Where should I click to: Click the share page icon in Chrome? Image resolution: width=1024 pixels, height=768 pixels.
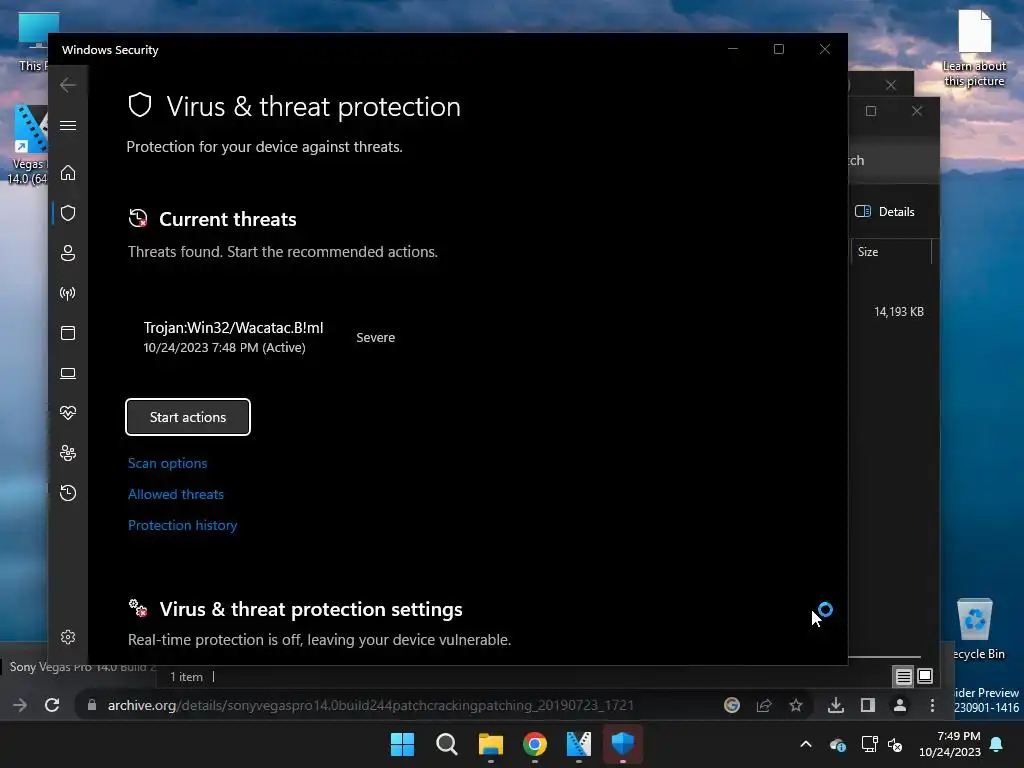pos(763,705)
